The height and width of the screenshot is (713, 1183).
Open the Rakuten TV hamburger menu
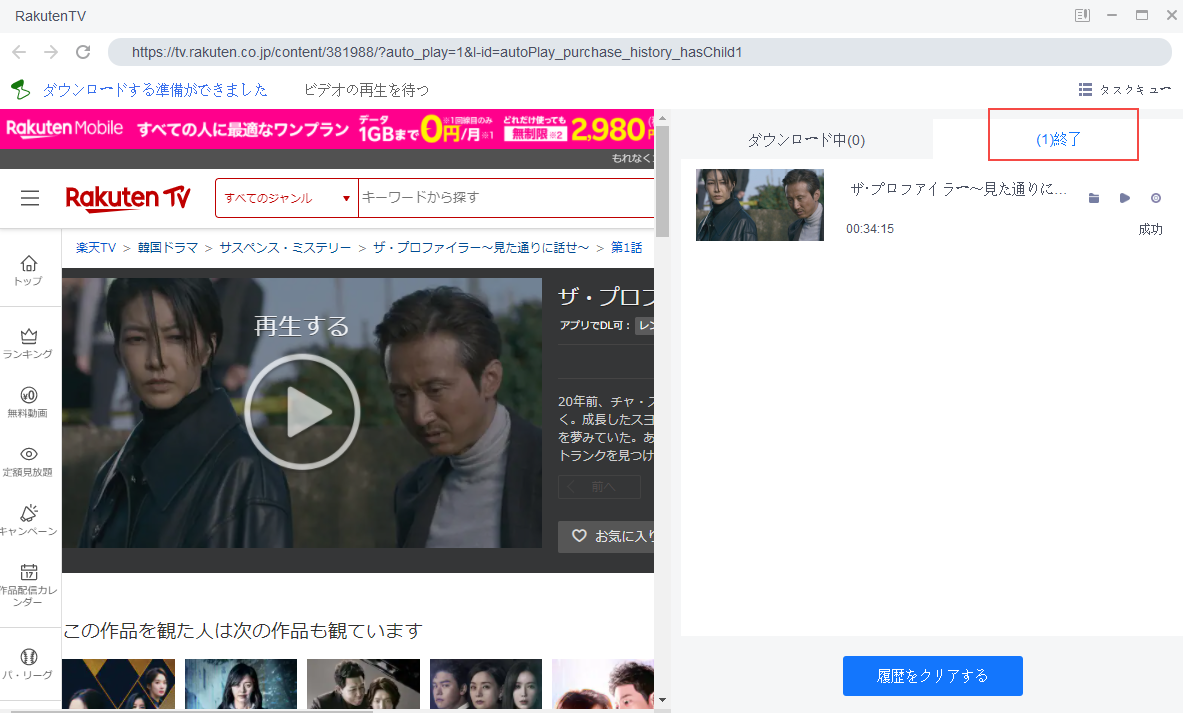coord(30,198)
